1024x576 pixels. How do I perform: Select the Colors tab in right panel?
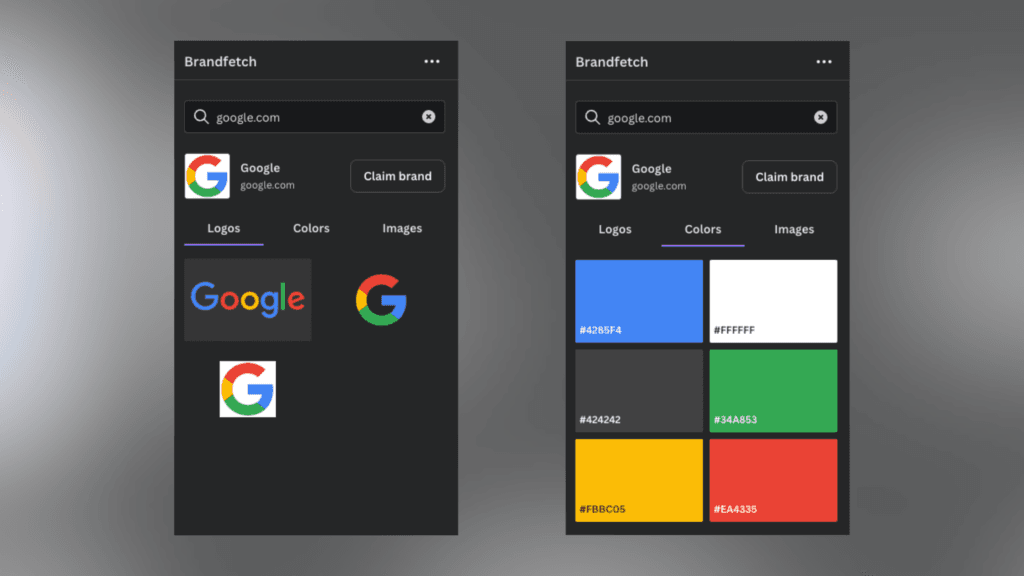pos(703,229)
